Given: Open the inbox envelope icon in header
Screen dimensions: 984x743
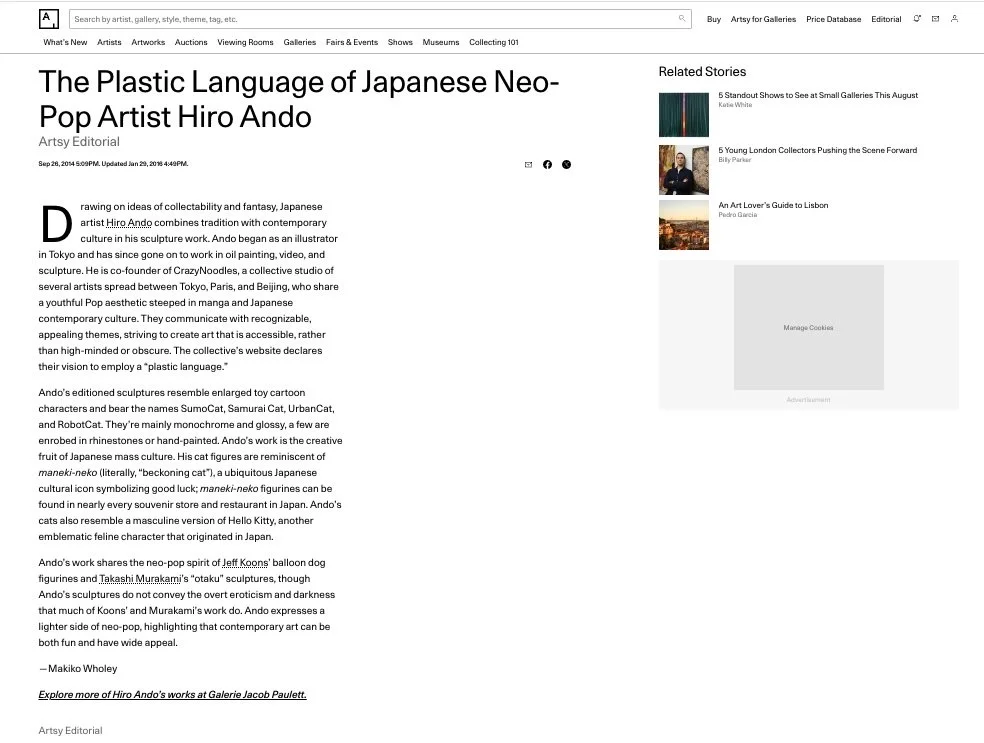Looking at the screenshot, I should coord(935,19).
